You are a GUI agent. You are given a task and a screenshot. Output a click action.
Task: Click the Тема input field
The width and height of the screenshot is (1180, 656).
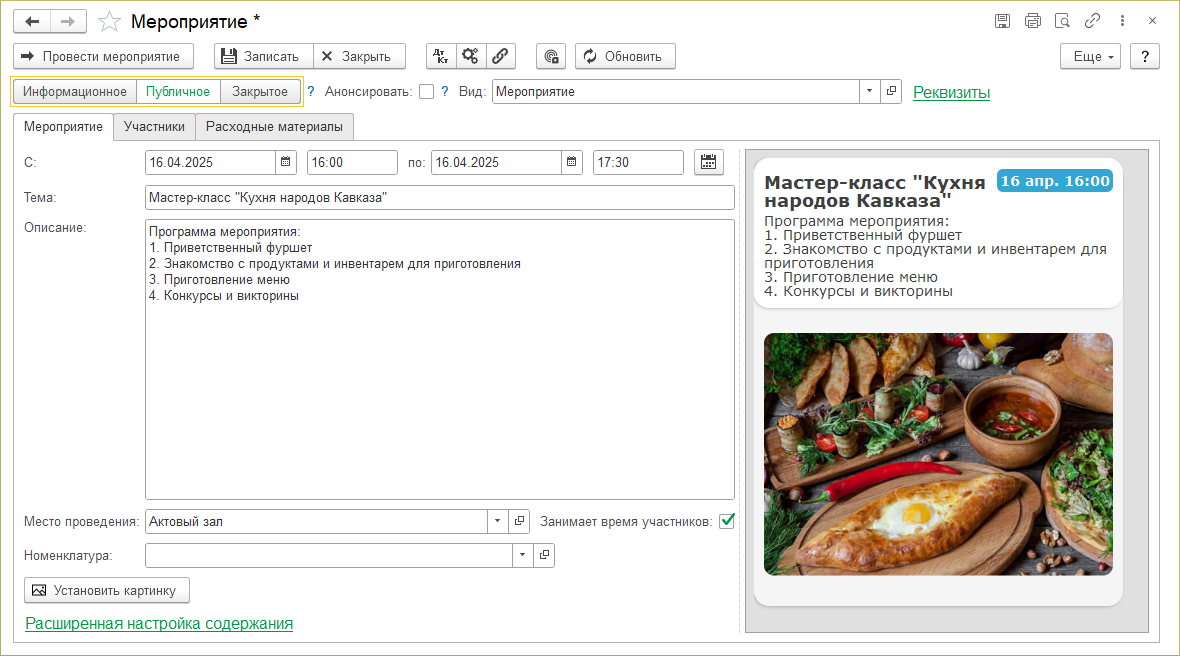click(439, 197)
